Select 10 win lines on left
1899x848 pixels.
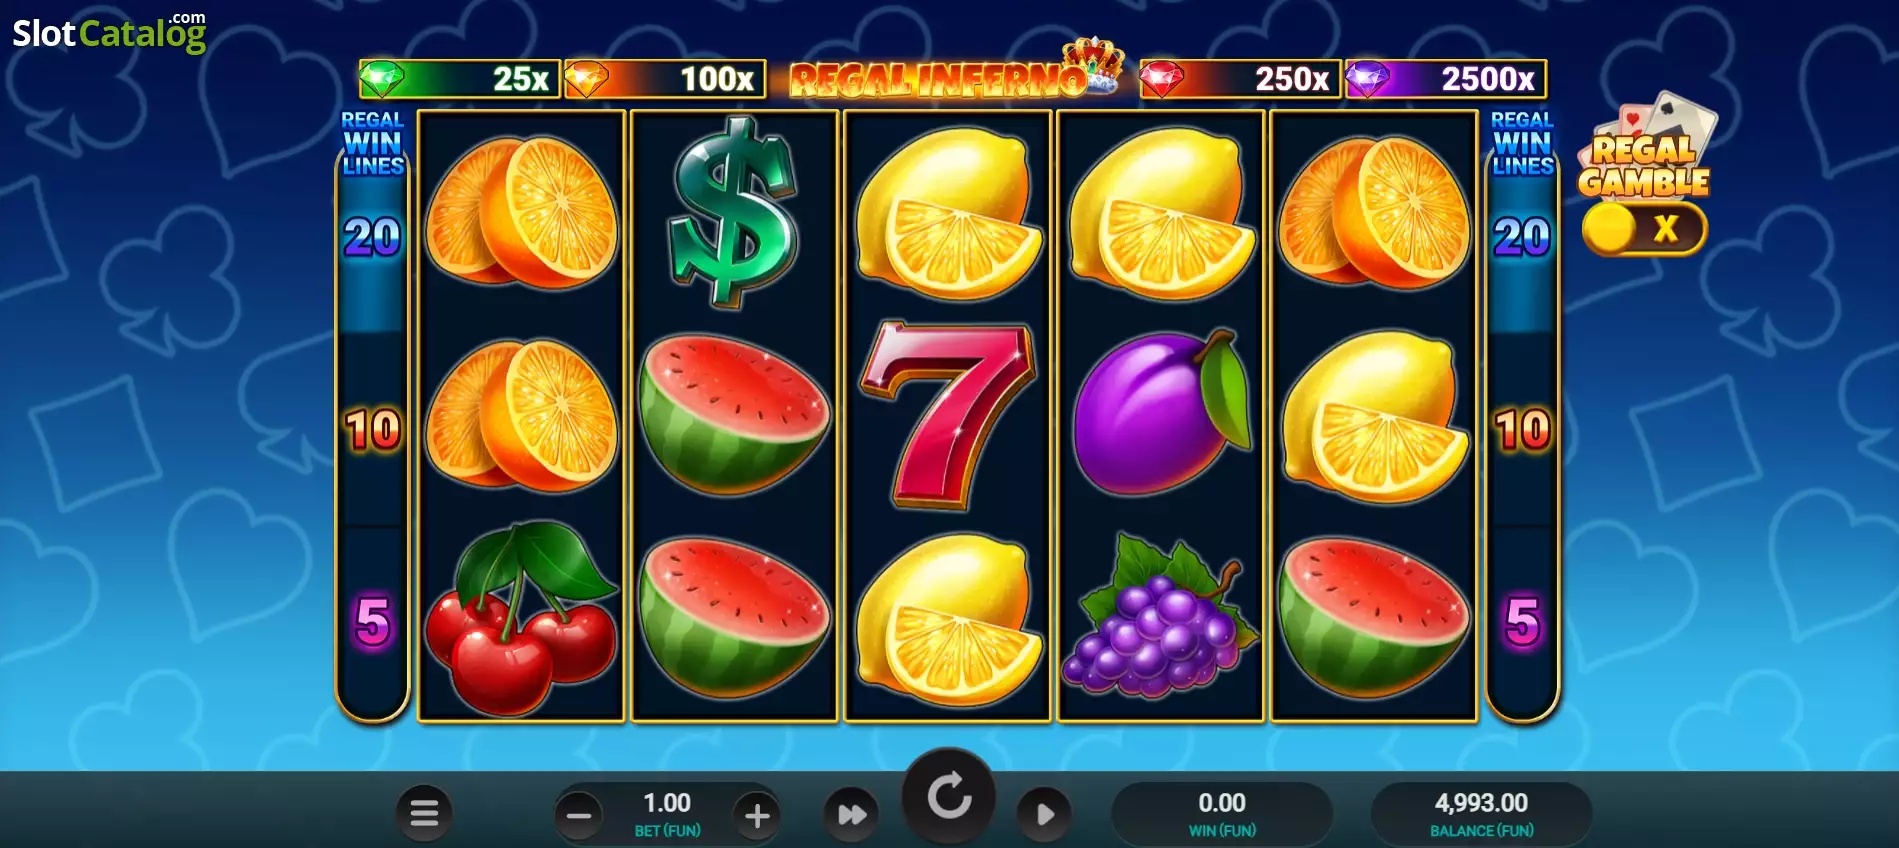point(373,429)
